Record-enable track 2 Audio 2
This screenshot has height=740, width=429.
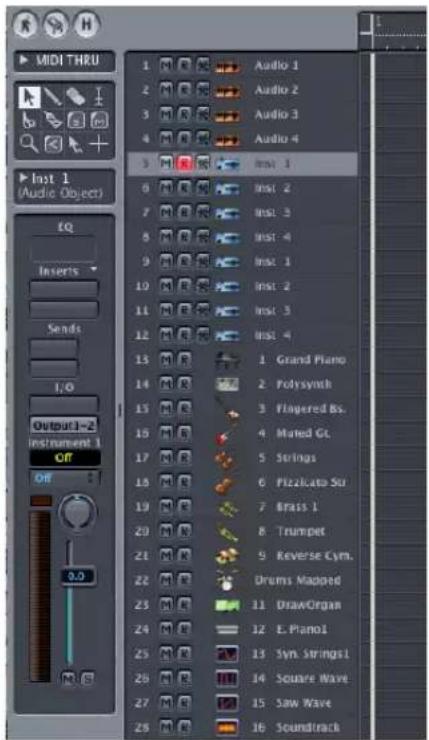(184, 90)
